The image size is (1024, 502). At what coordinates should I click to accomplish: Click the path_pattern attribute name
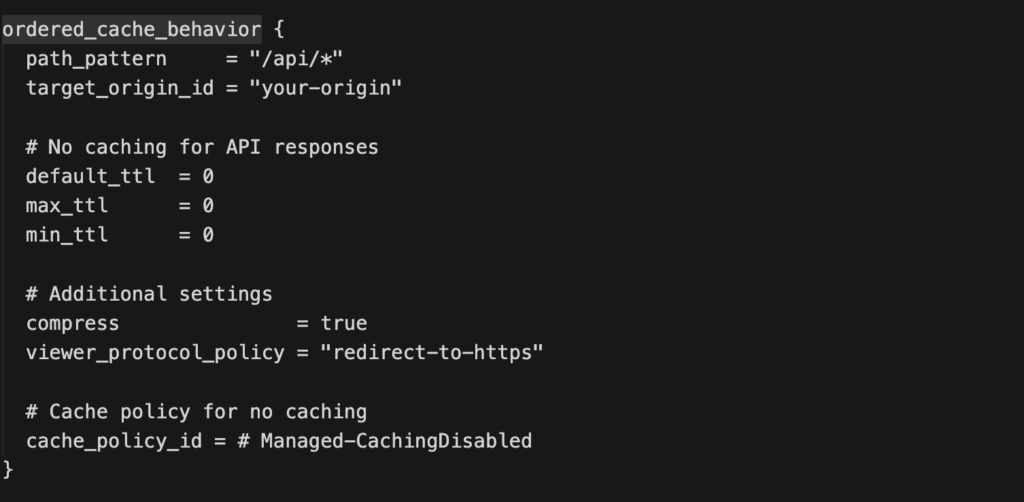click(x=96, y=58)
